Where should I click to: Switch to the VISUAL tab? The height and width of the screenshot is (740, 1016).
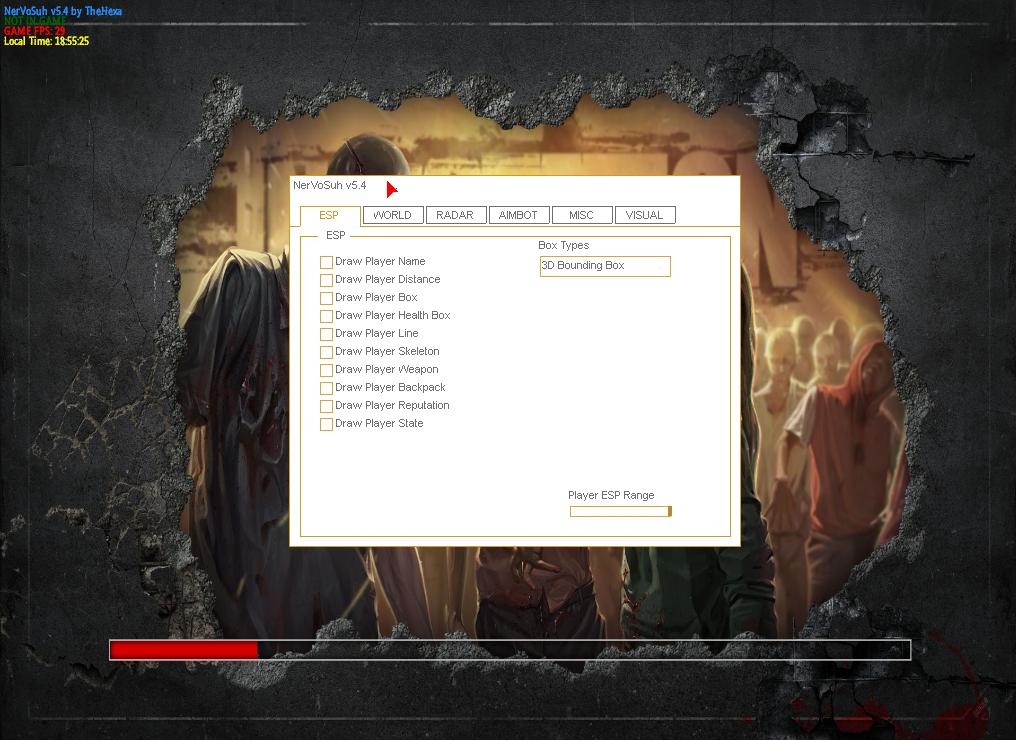coord(645,215)
